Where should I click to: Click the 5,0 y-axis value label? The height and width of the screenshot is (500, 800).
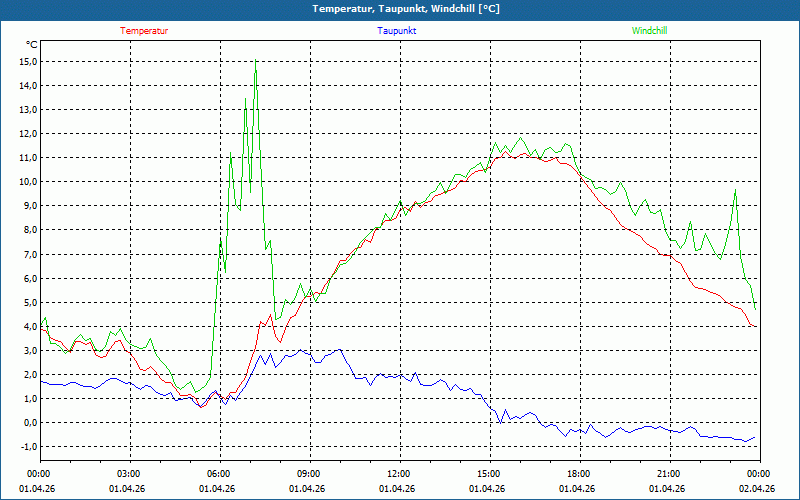click(30, 302)
